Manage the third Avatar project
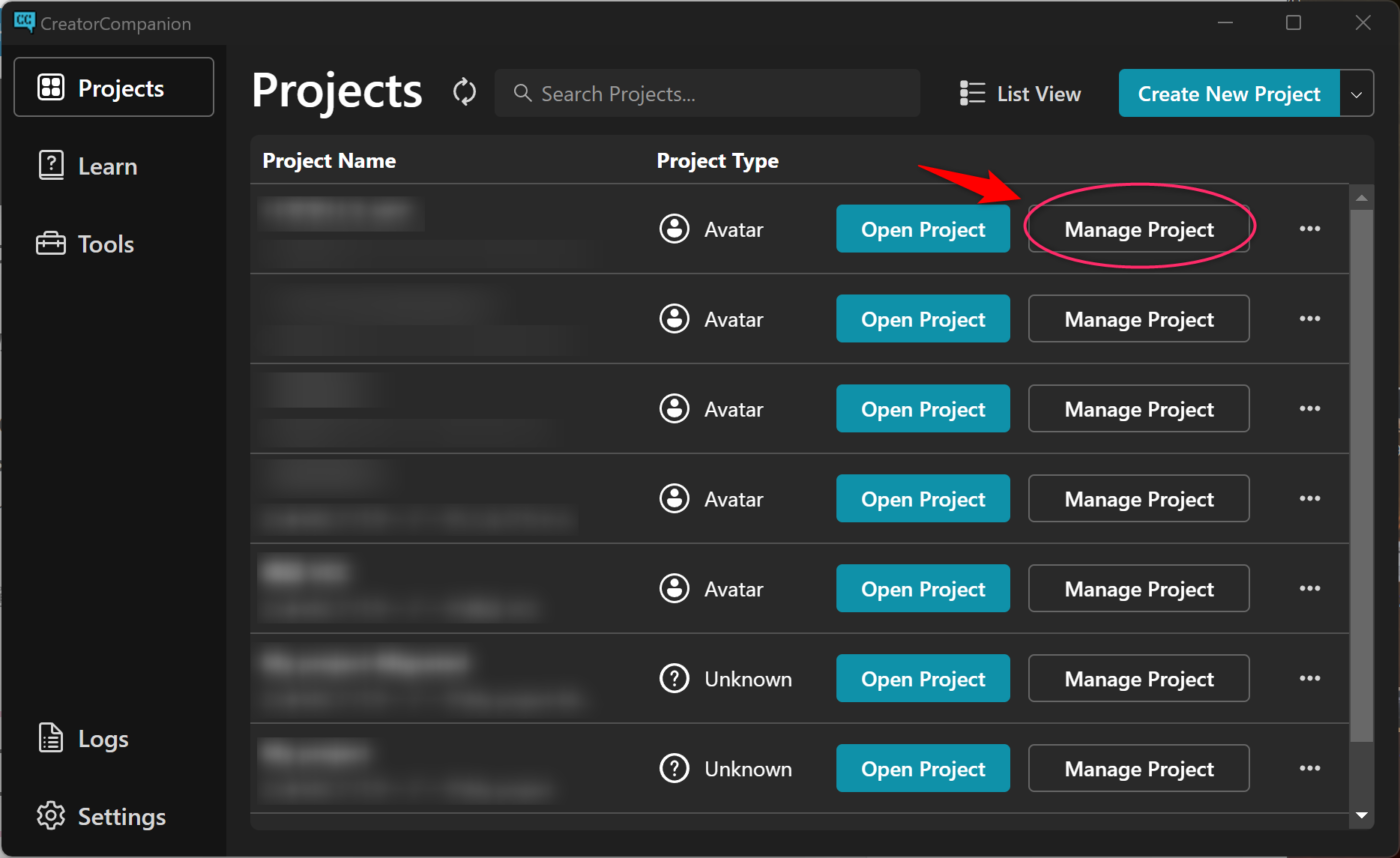The image size is (1400, 858). click(x=1139, y=409)
